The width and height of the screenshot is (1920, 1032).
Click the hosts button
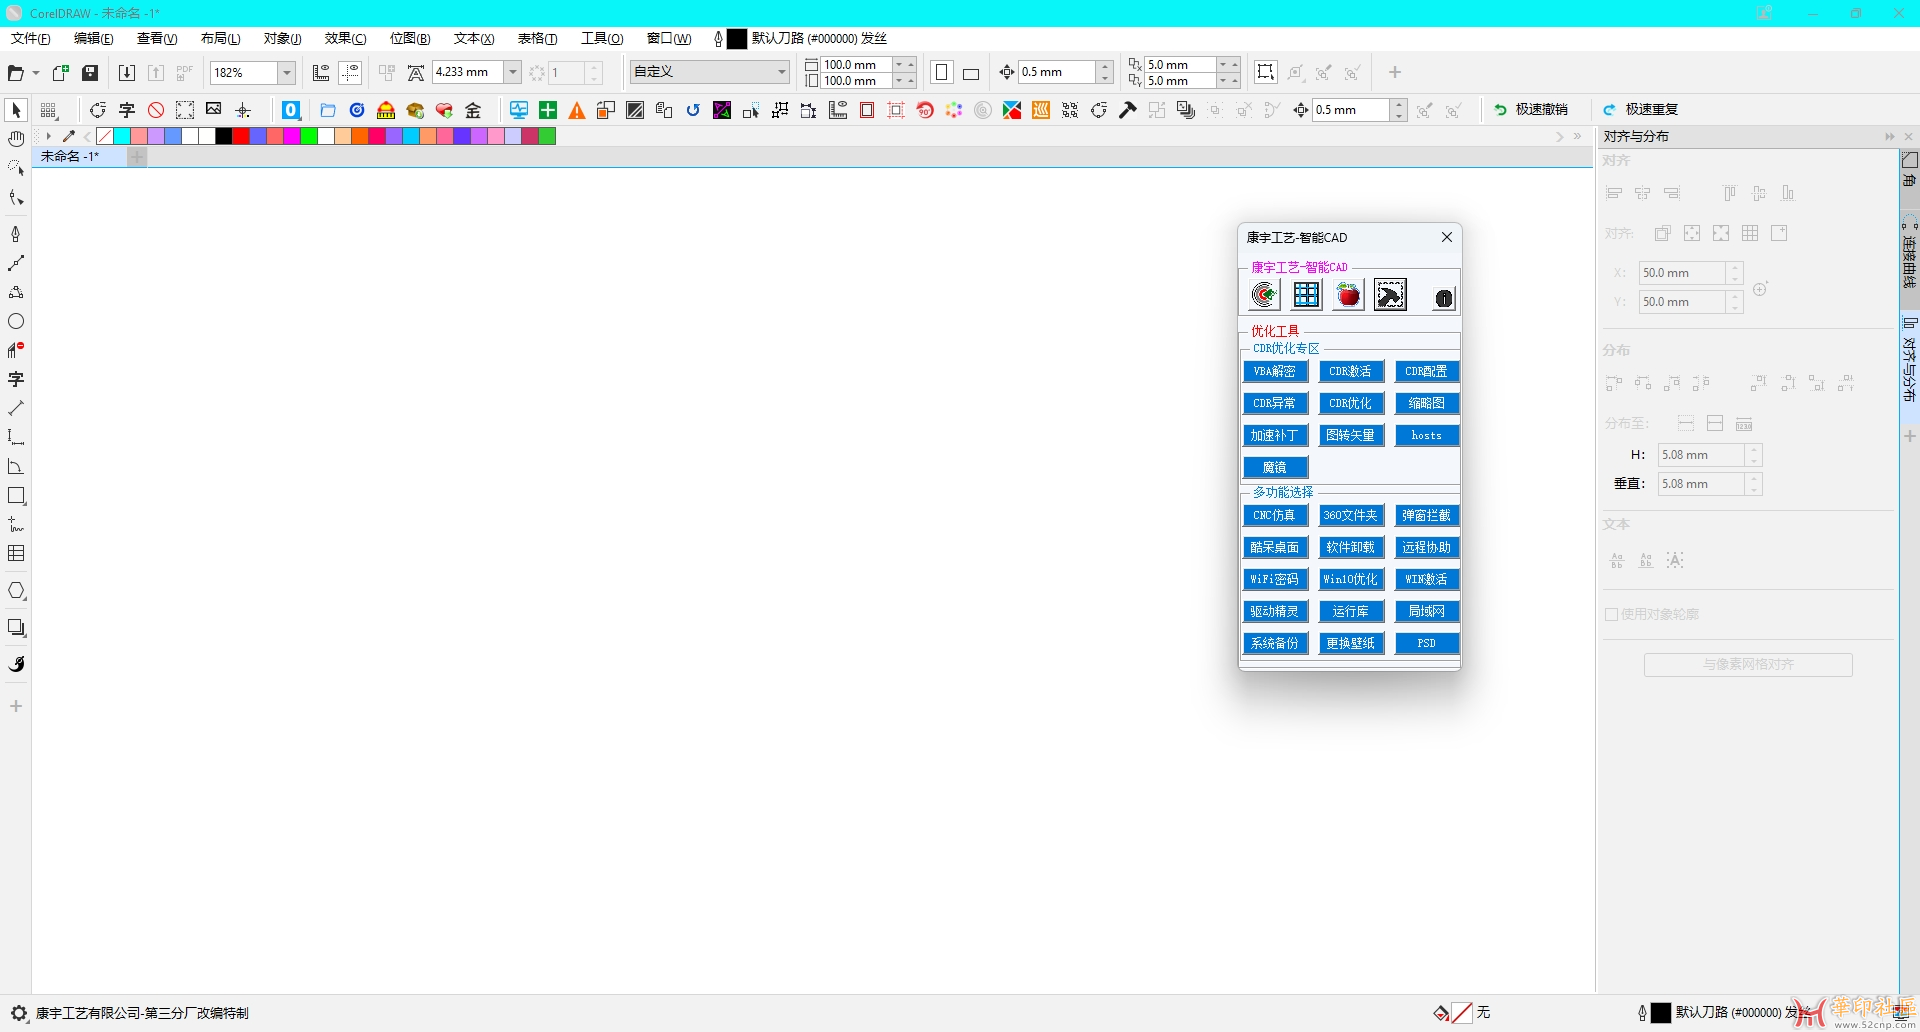click(x=1427, y=435)
